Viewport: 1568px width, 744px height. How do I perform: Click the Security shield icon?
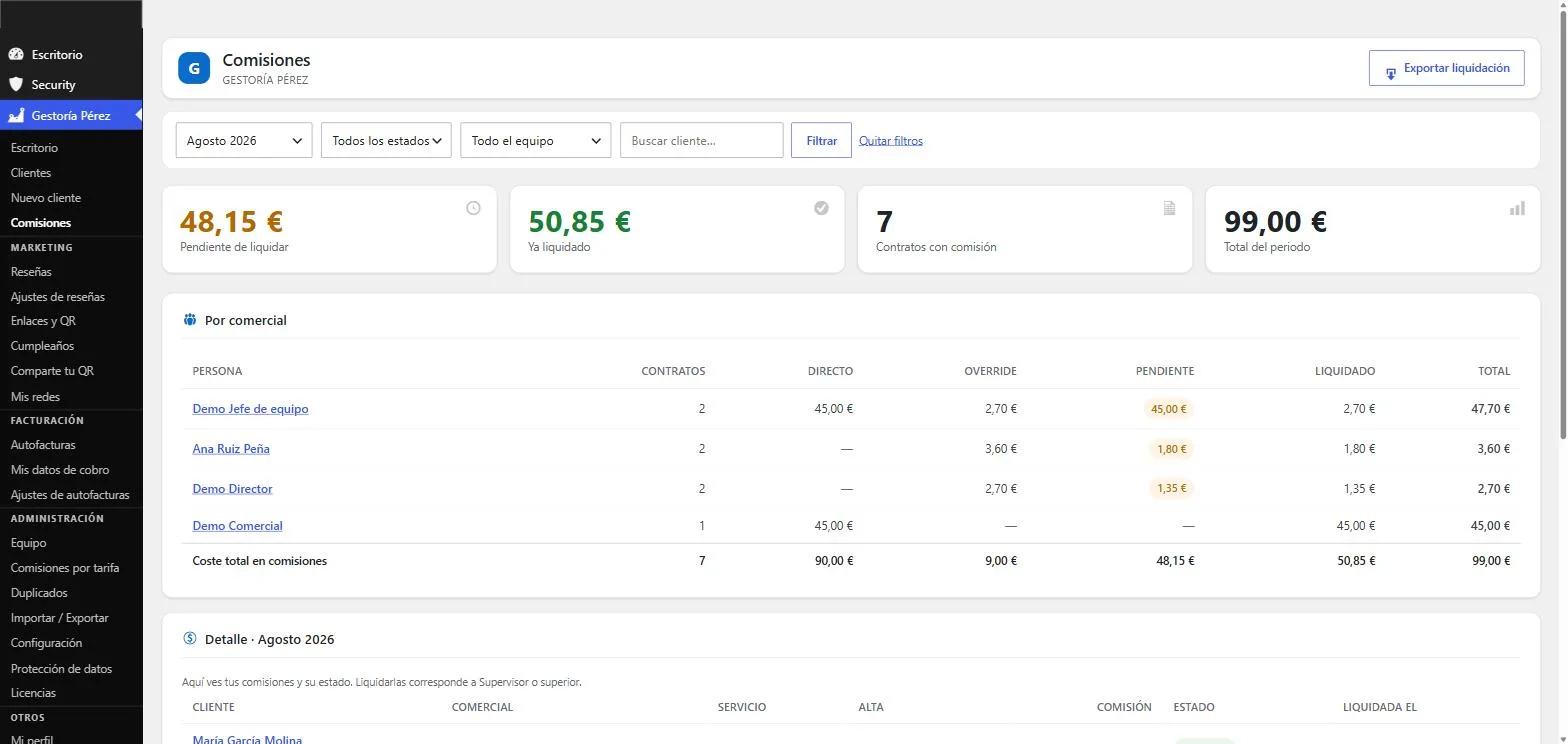coord(15,85)
